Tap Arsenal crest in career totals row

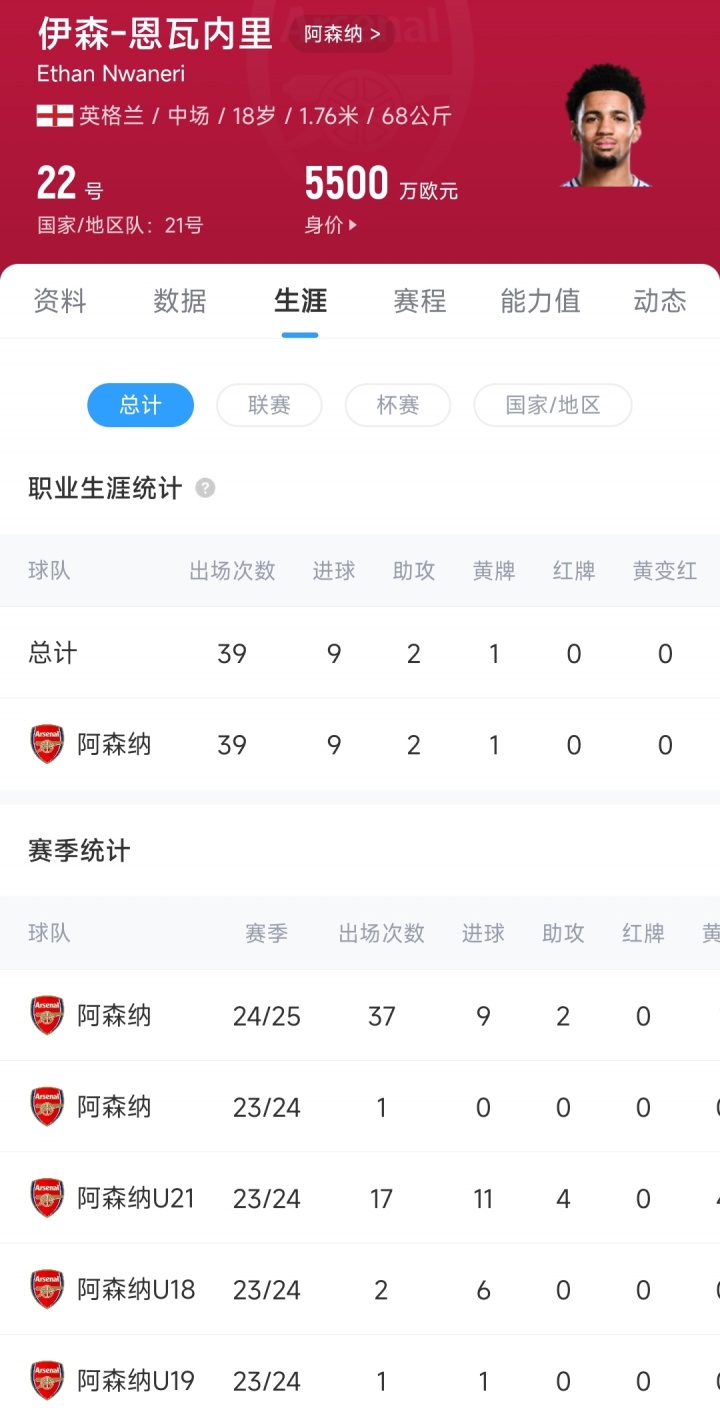tap(47, 745)
